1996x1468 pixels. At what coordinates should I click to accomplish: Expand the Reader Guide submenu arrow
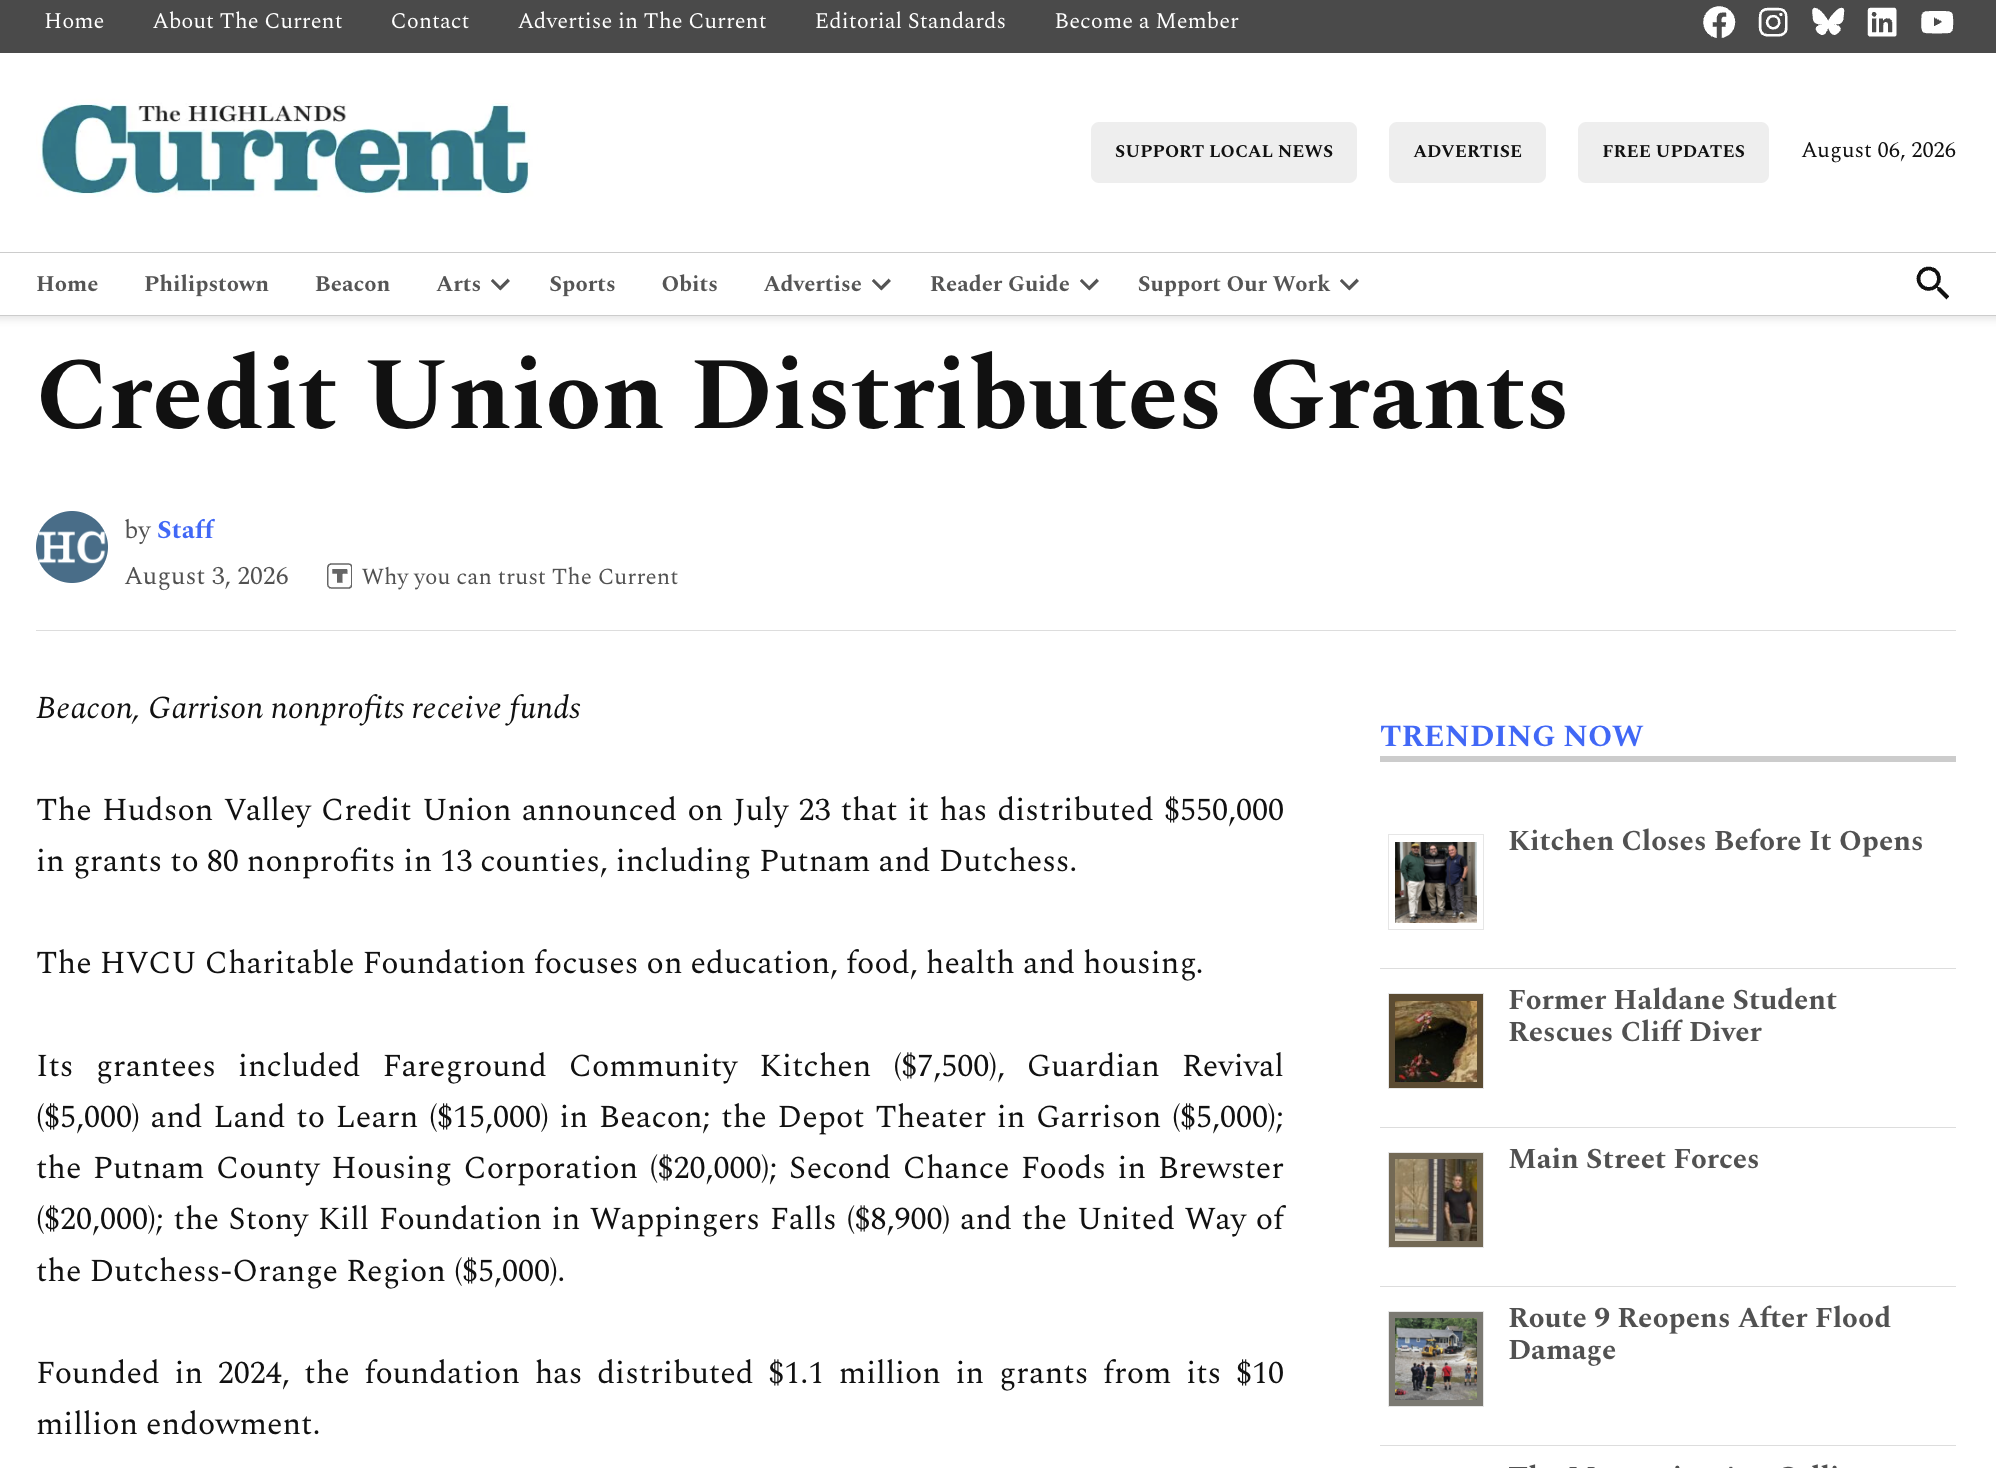pyautogui.click(x=1089, y=285)
